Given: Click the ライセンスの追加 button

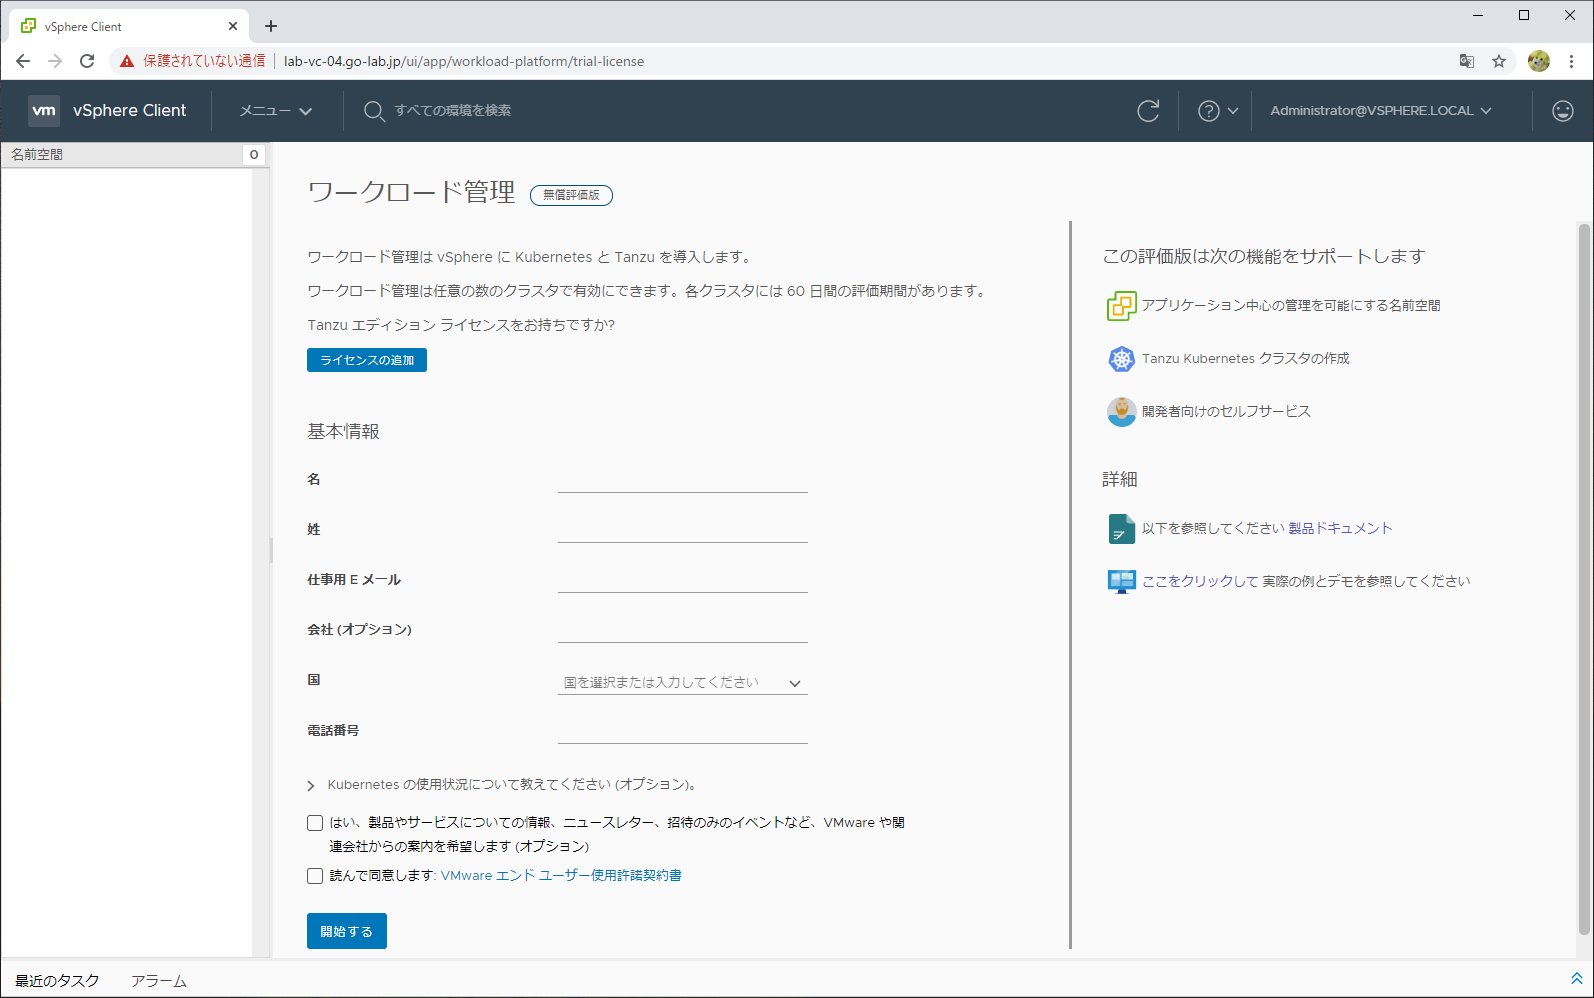Looking at the screenshot, I should point(367,360).
